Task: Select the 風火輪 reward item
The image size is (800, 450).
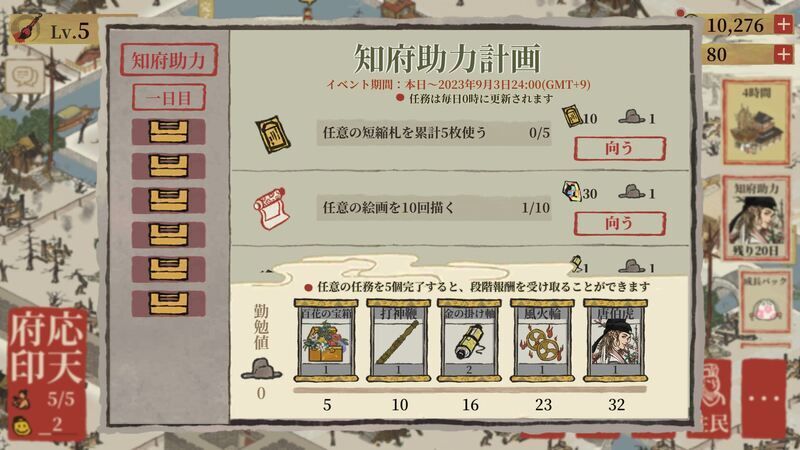Action: pyautogui.click(x=542, y=340)
